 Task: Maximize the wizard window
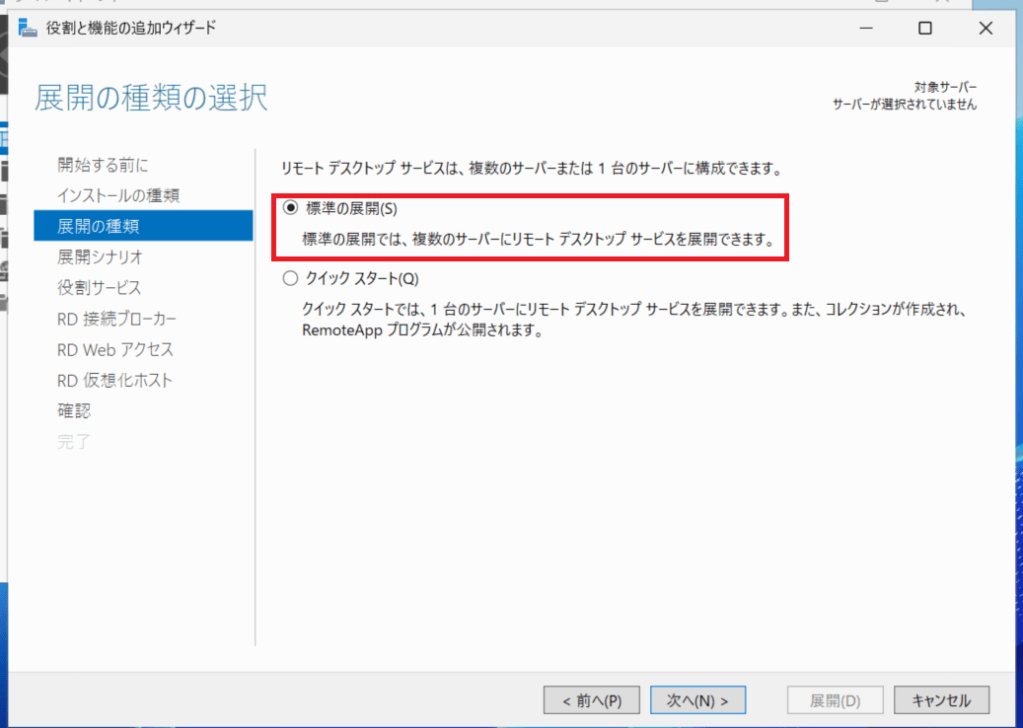[925, 28]
